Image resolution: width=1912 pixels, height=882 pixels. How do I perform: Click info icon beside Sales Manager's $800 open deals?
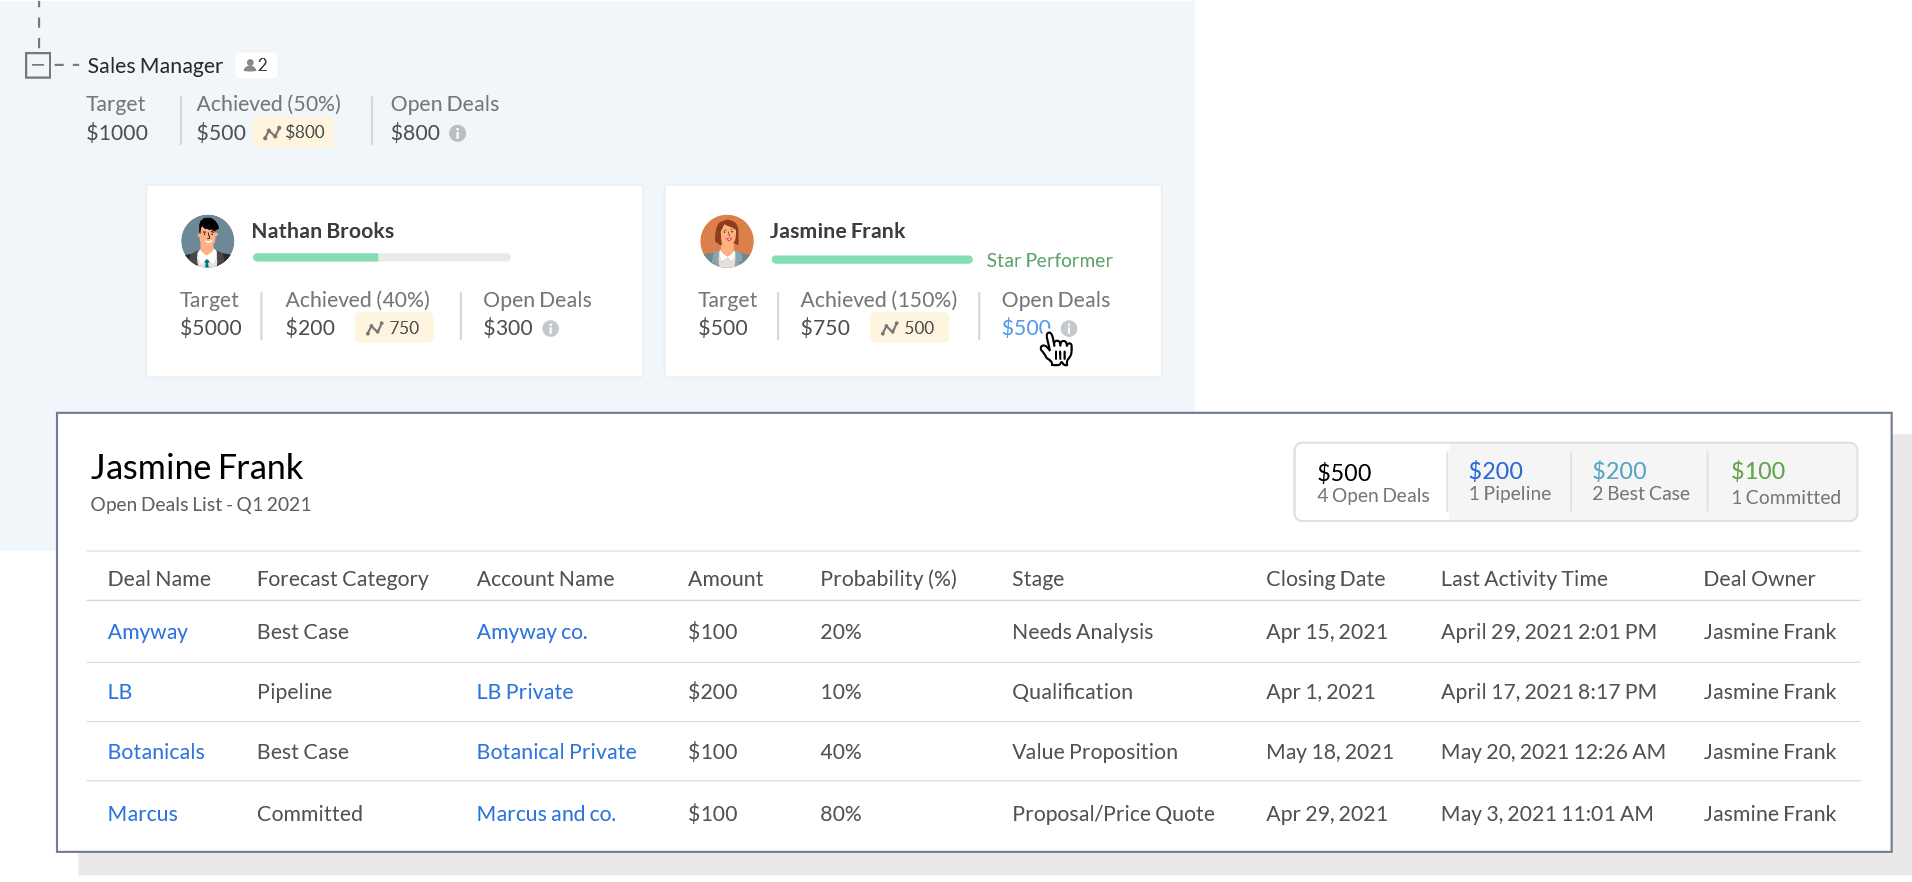click(x=457, y=133)
